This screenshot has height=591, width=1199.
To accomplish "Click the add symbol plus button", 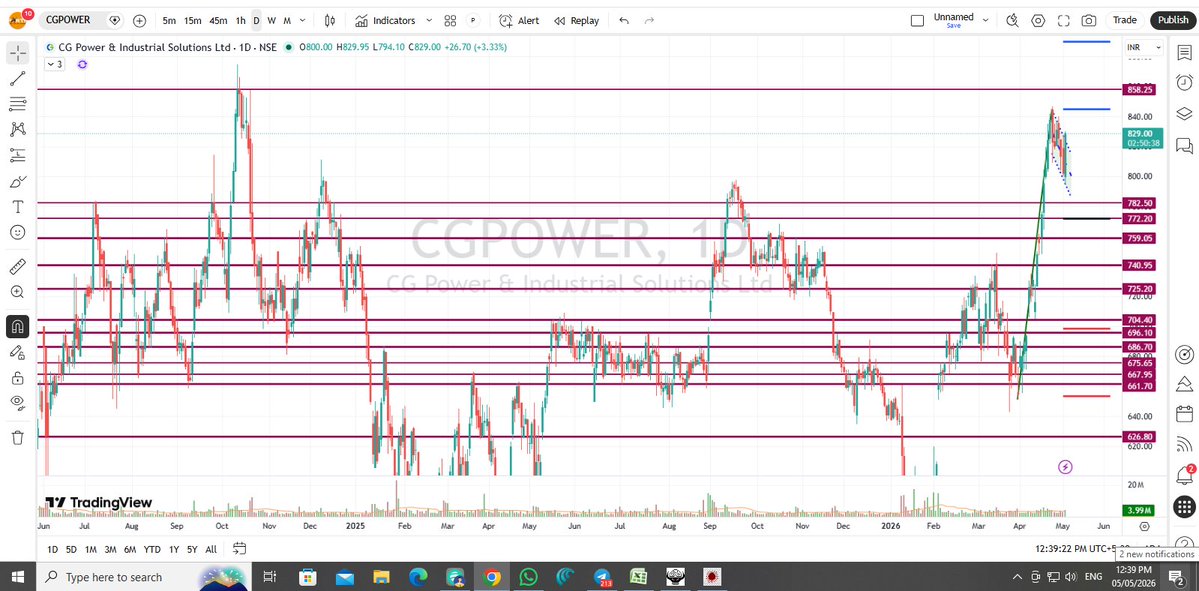I will click(139, 21).
